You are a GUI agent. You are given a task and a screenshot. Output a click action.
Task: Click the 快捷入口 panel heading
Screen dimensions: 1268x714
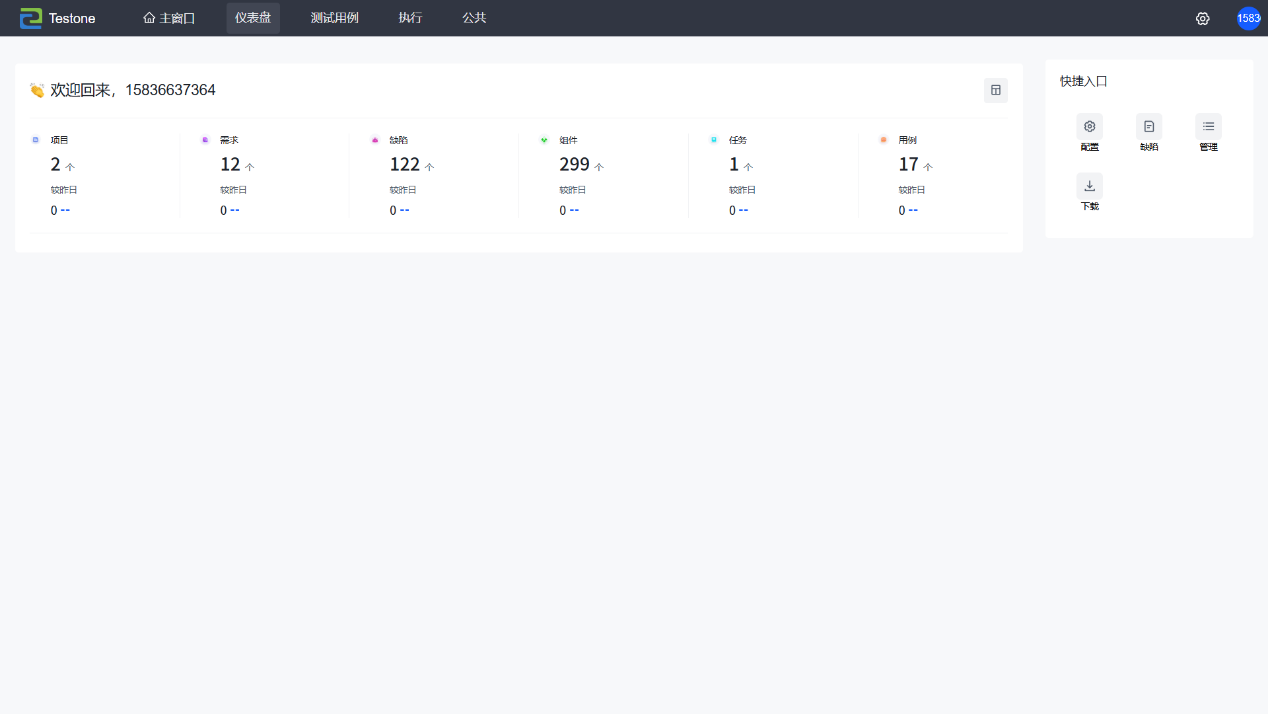[x=1084, y=81]
